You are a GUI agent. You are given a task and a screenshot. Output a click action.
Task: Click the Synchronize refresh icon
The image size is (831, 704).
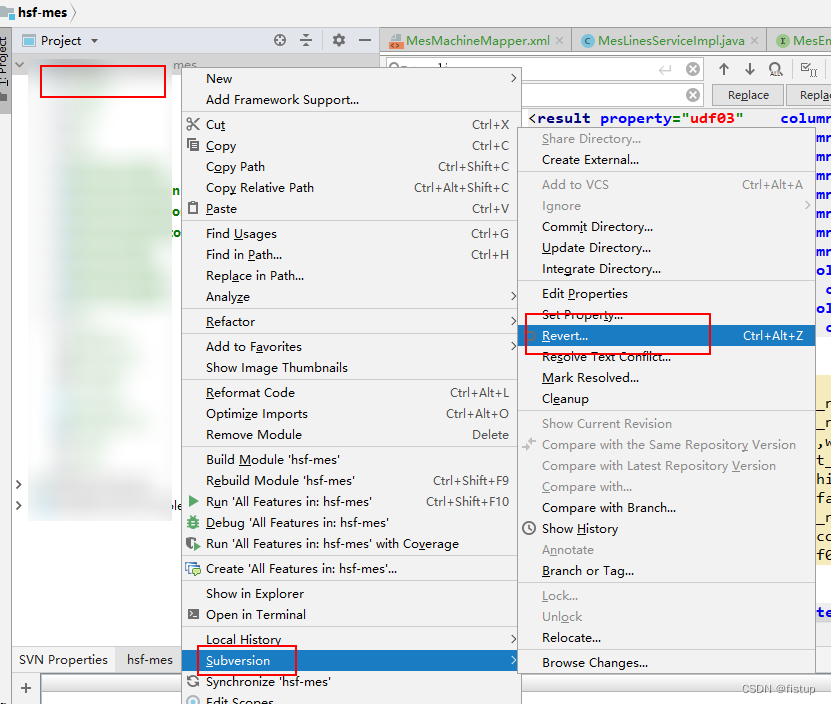point(193,682)
